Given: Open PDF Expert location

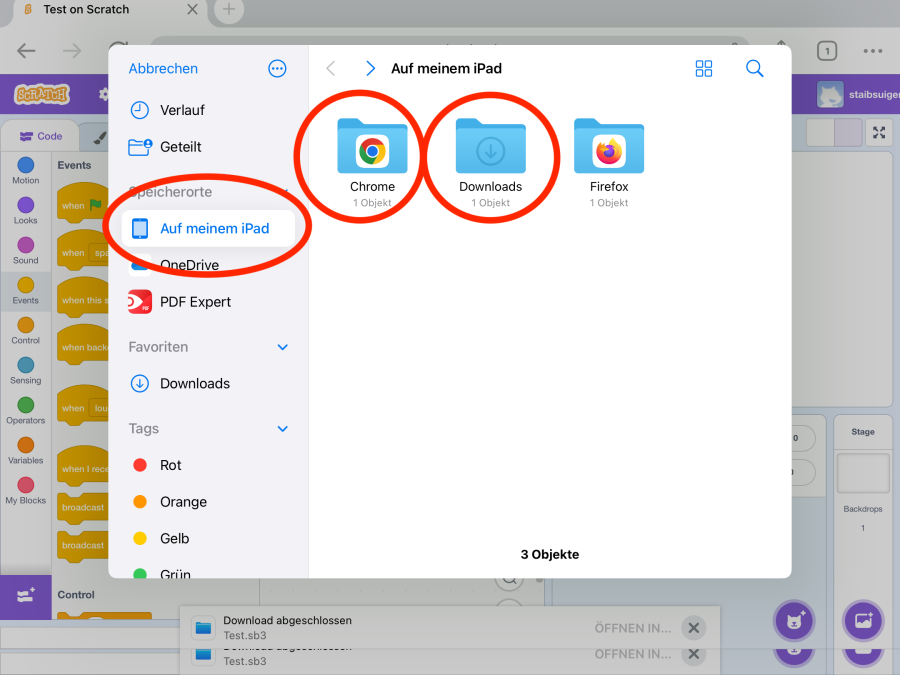Looking at the screenshot, I should point(195,302).
